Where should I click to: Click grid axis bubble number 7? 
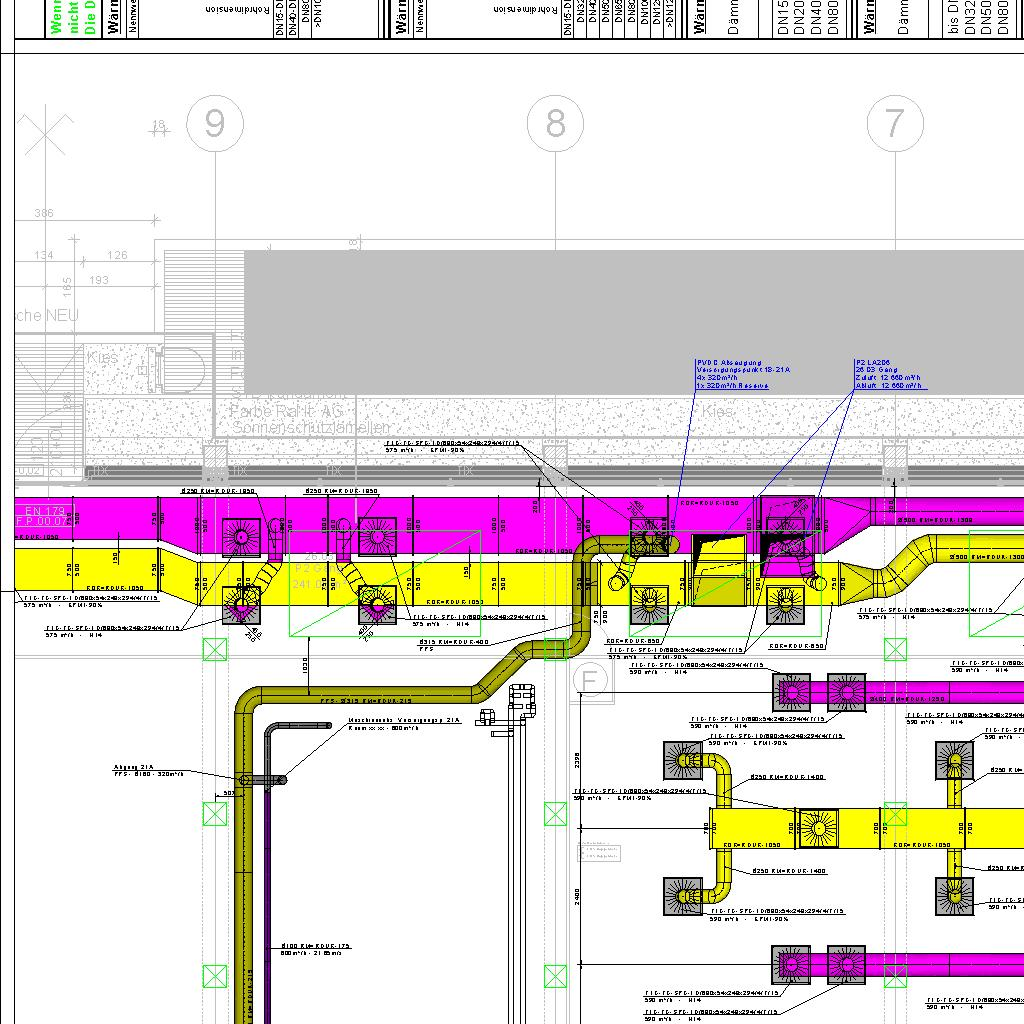[x=893, y=123]
